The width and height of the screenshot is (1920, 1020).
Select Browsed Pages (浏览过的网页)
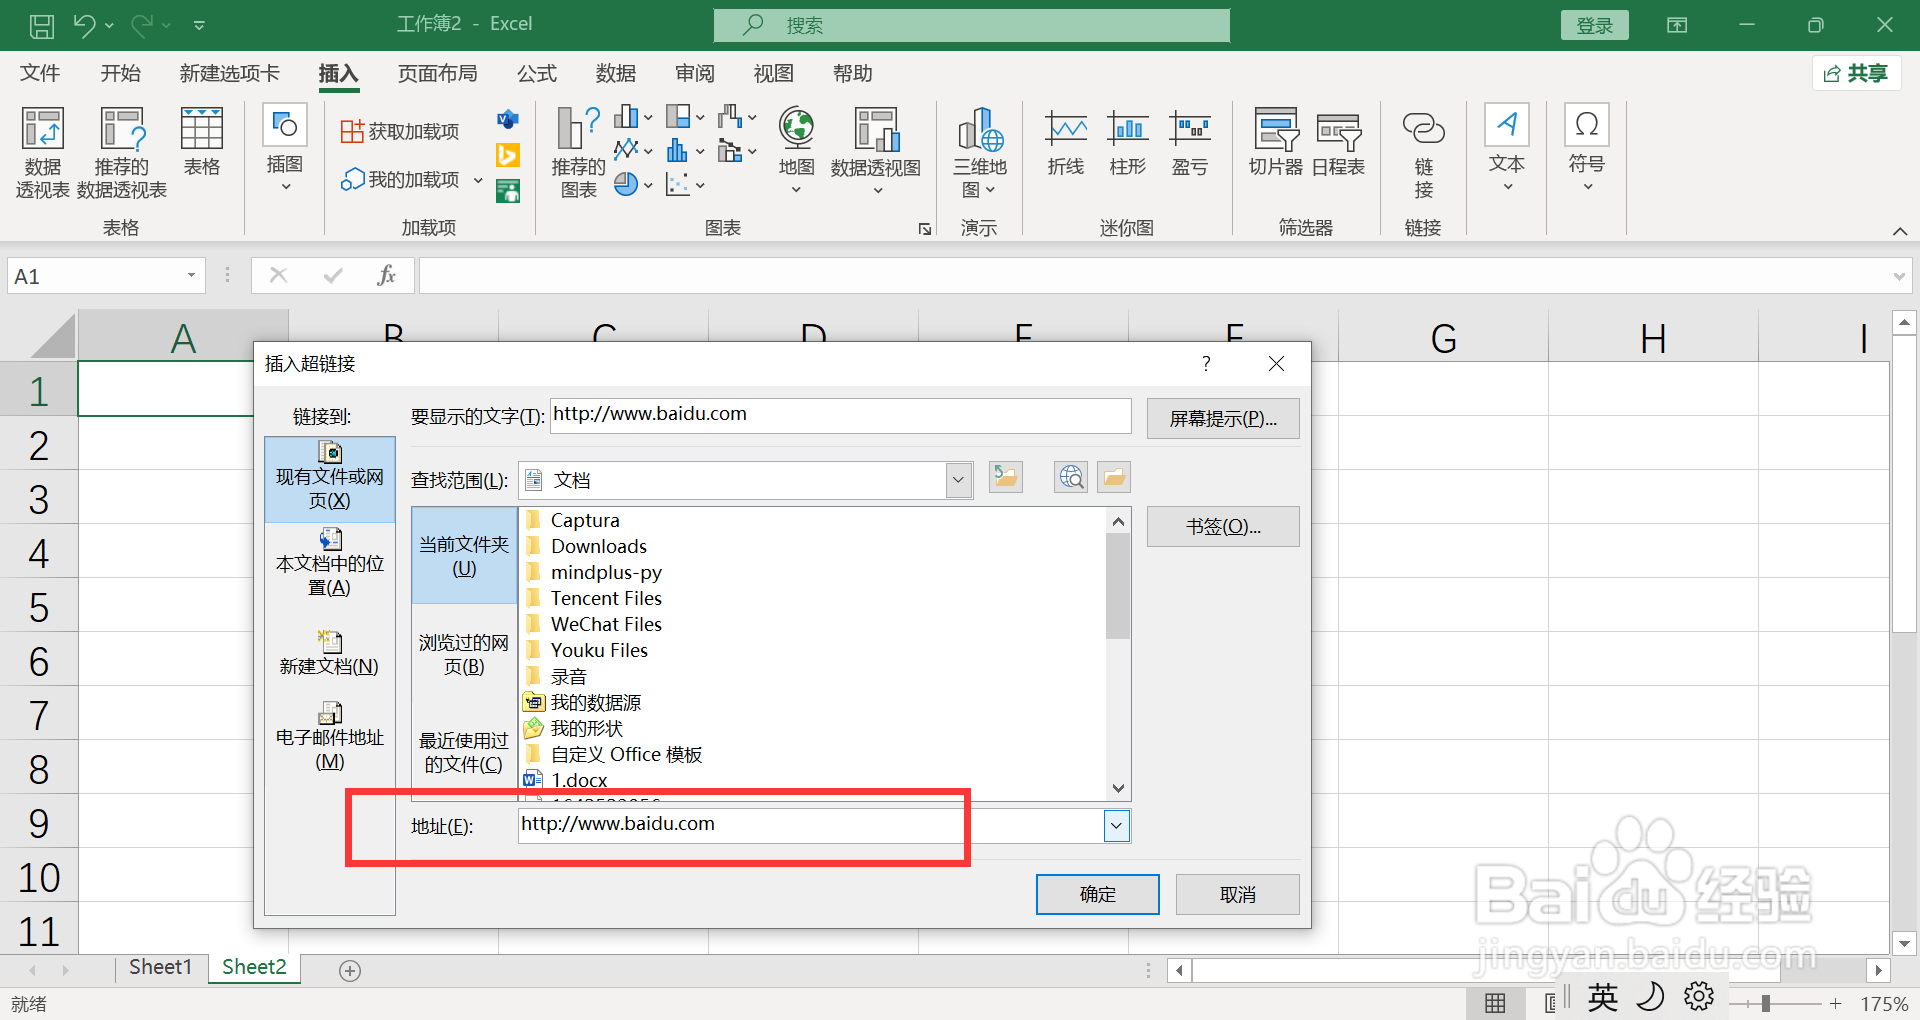[x=464, y=653]
